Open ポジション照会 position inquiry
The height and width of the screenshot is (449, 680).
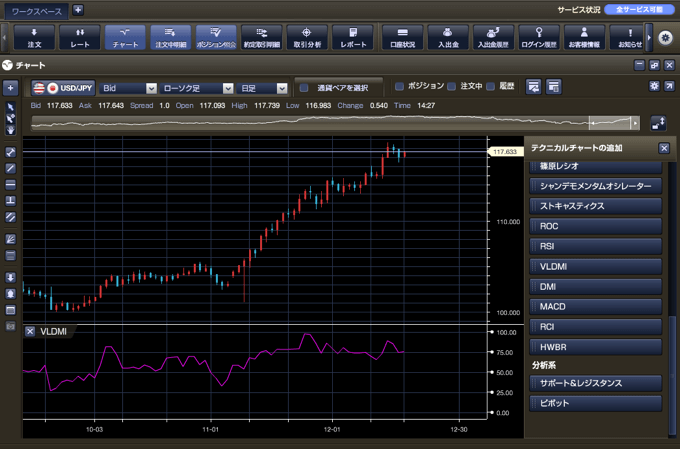pos(216,37)
